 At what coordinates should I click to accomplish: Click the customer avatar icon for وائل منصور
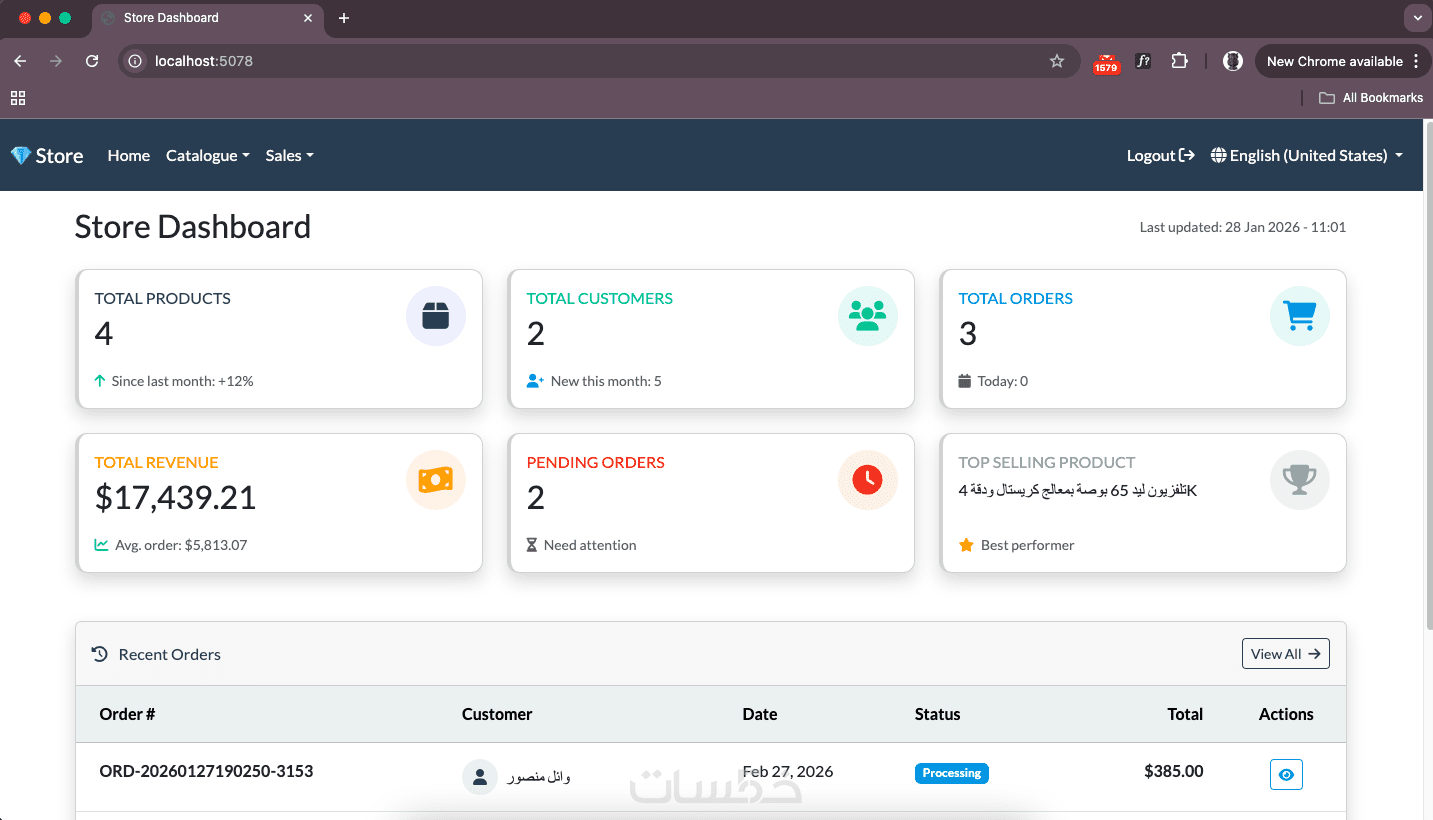[480, 777]
